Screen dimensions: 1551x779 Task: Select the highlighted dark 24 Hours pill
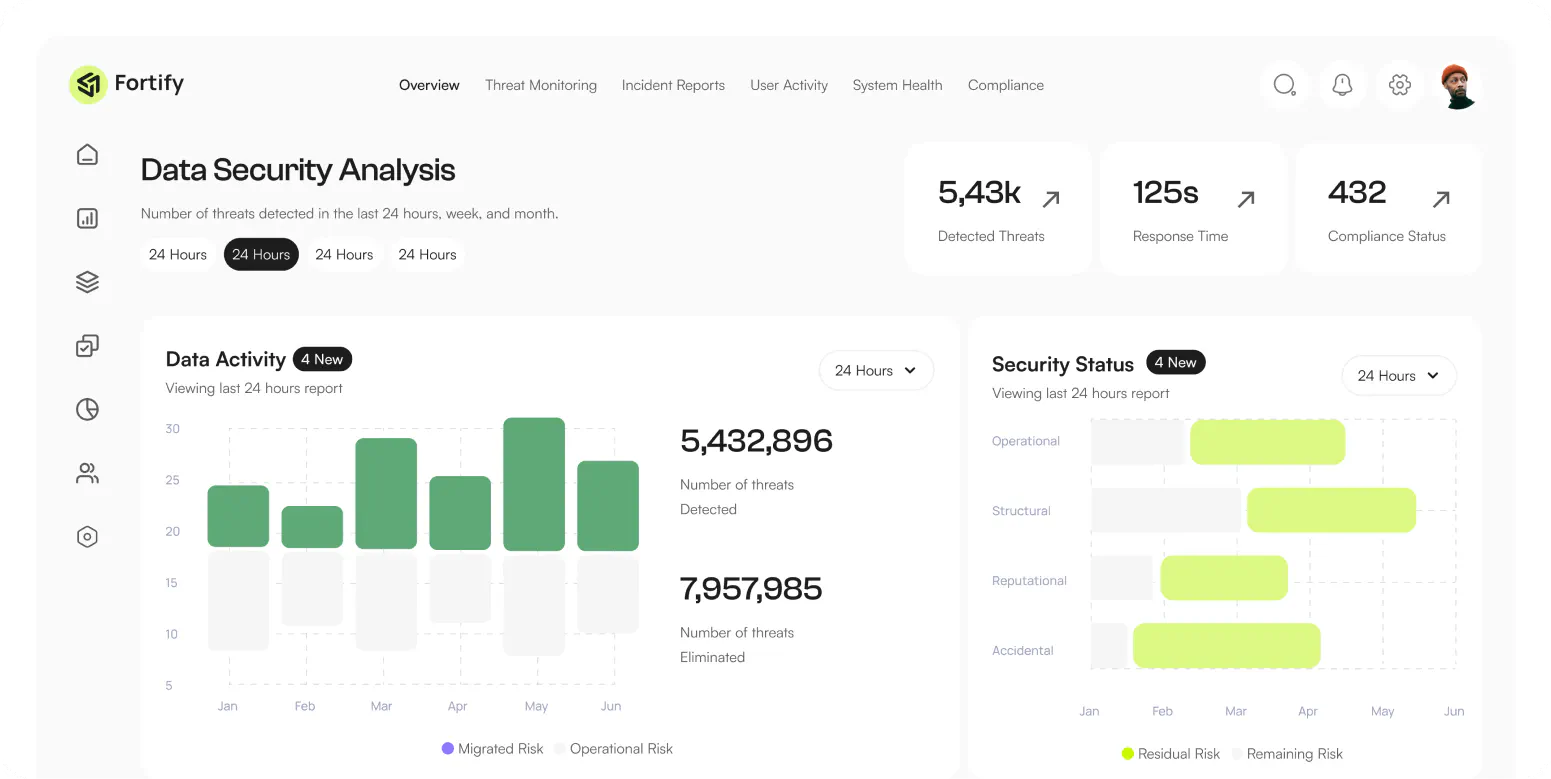261,255
